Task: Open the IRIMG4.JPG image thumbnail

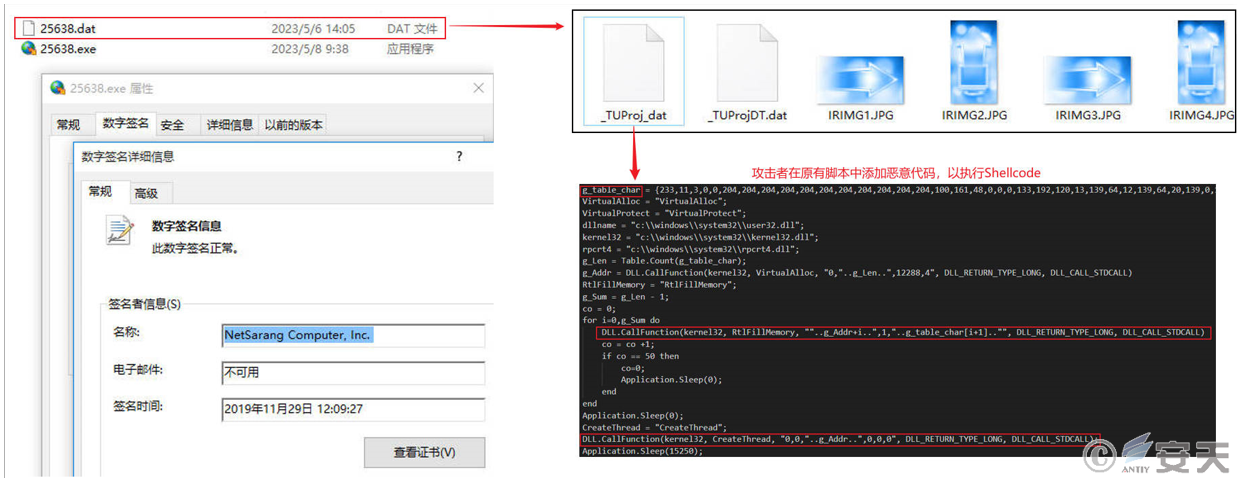Action: click(x=1200, y=61)
